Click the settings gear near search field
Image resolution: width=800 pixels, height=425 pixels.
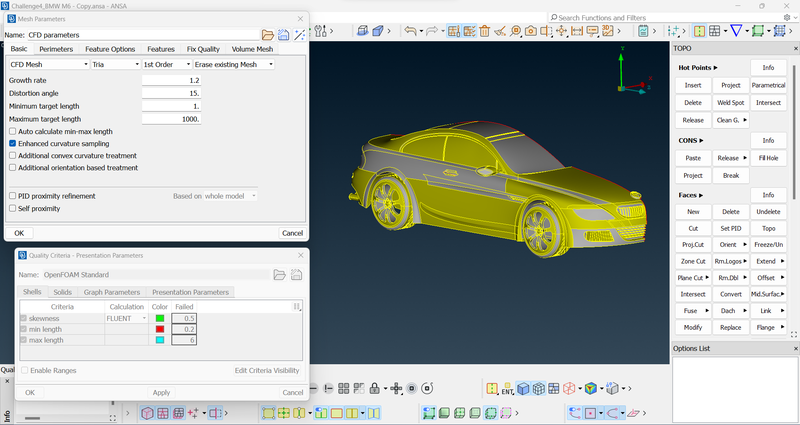787,17
